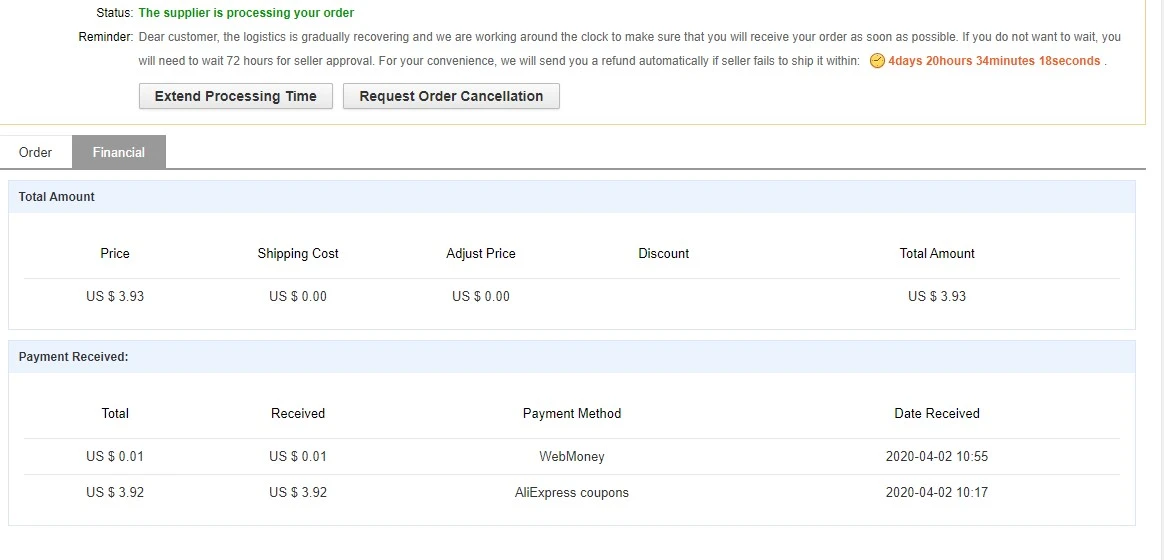The height and width of the screenshot is (560, 1164).
Task: Select the Financial tab
Action: click(x=119, y=152)
